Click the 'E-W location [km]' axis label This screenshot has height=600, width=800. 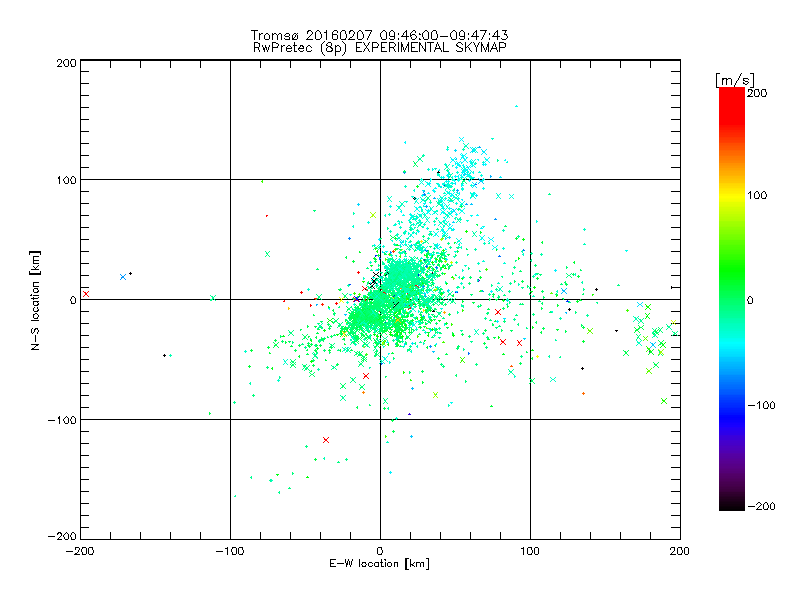point(379,564)
